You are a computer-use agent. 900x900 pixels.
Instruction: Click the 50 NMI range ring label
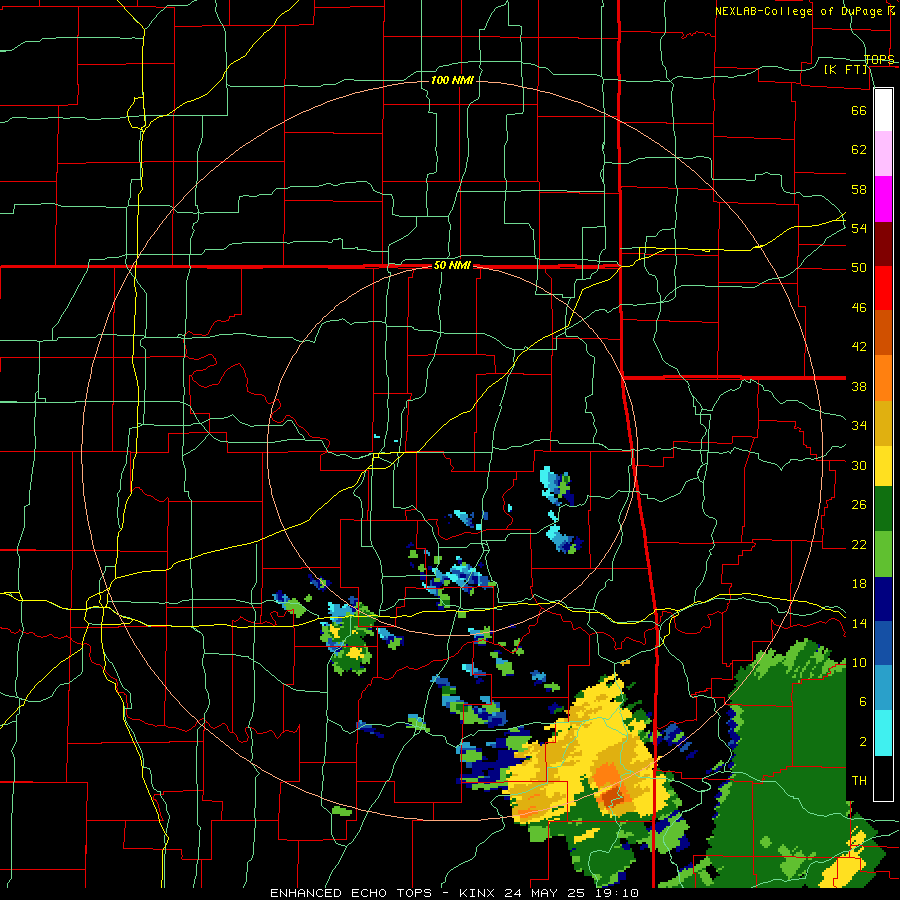pos(452,265)
